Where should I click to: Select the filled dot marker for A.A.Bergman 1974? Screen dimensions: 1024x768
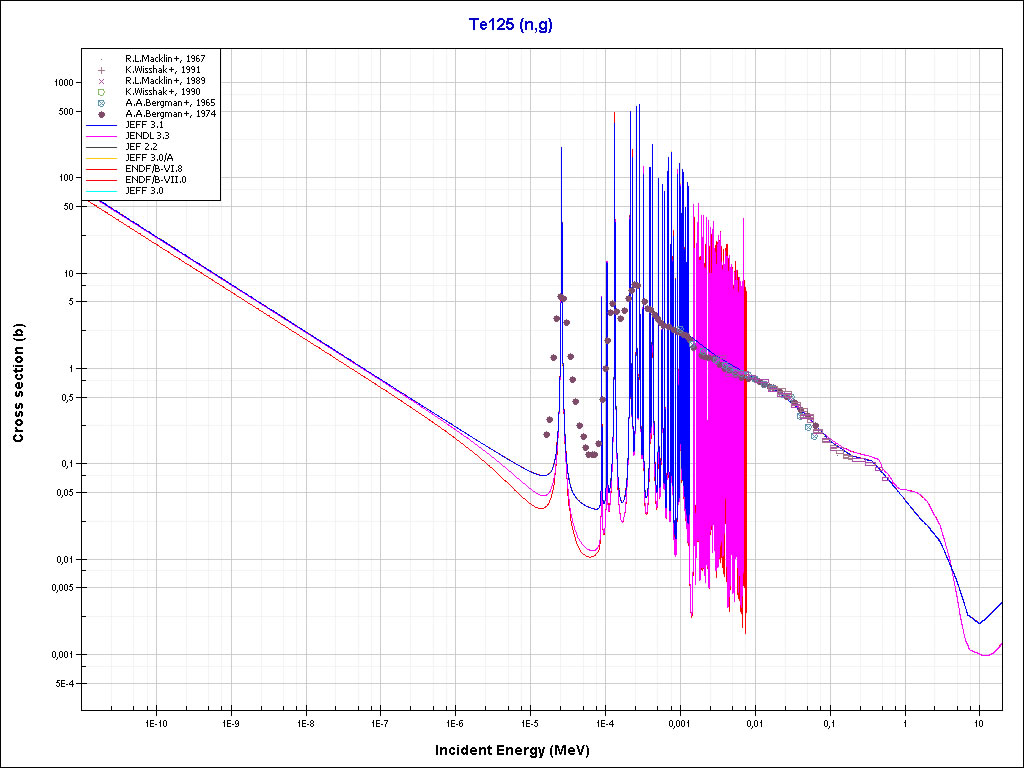(101, 114)
